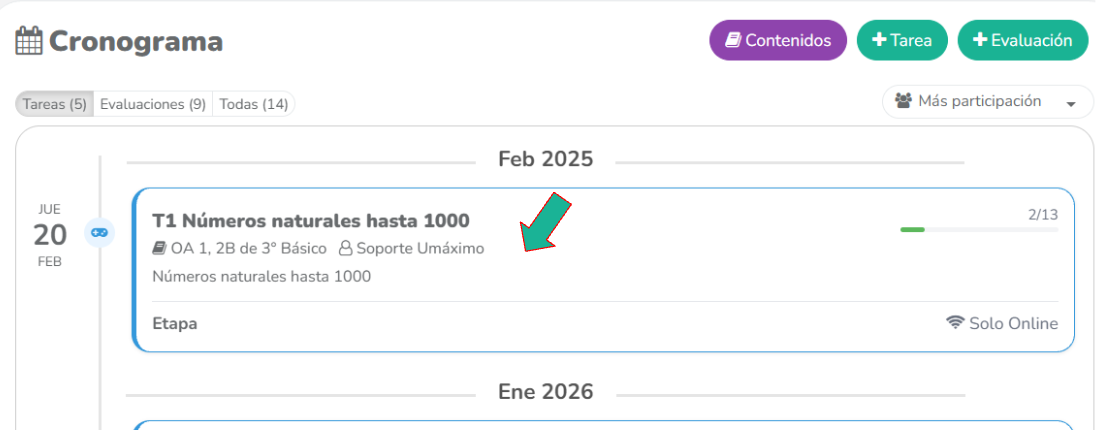Expand the Más participación sort dropdown
Viewport: 1106px width, 430px height.
click(980, 102)
